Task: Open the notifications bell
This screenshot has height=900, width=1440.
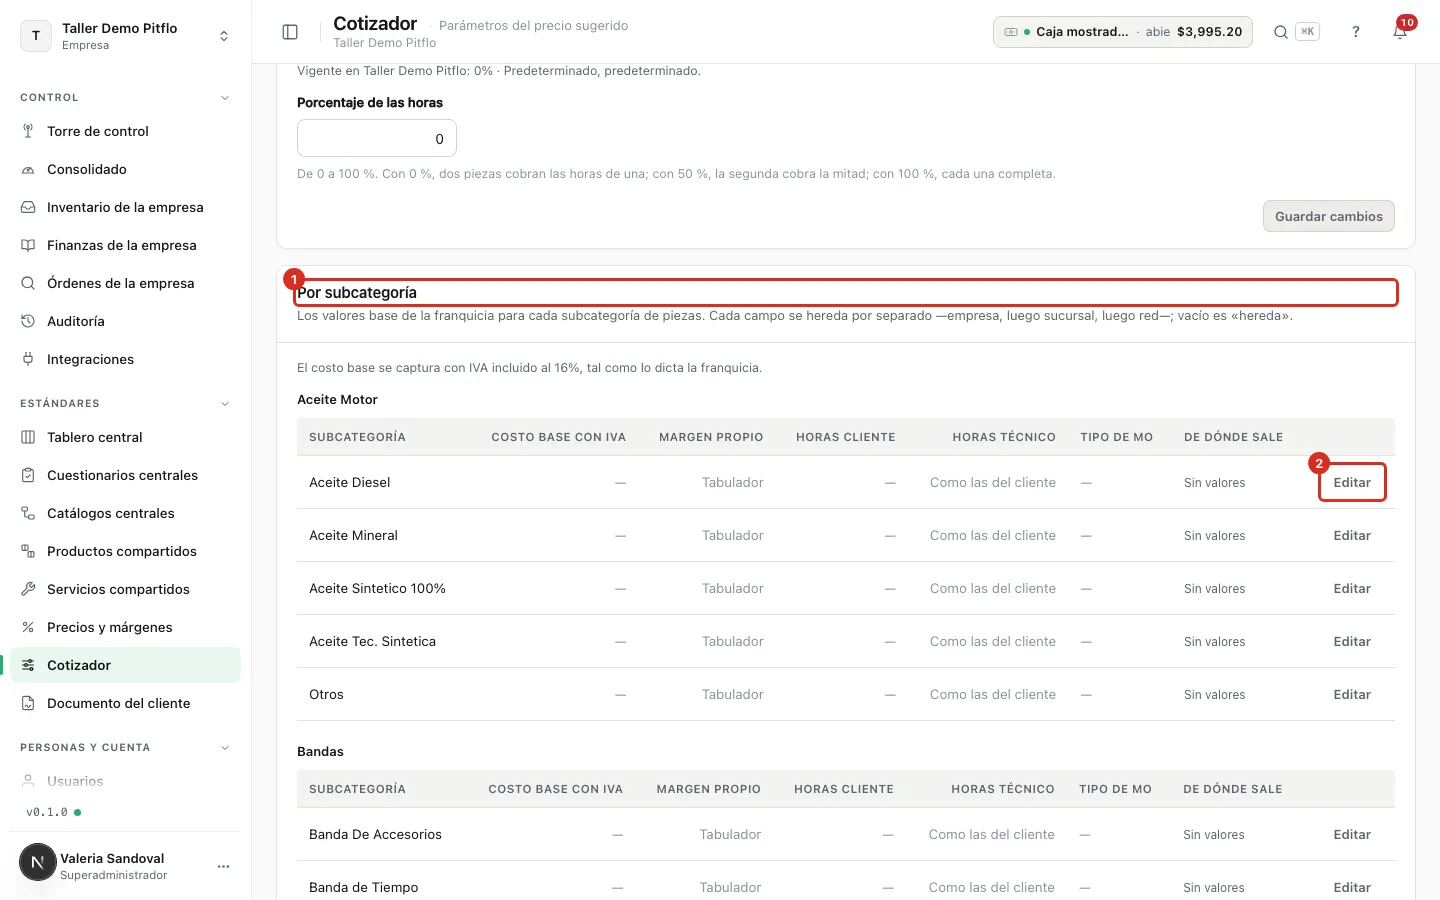Action: 1400,32
